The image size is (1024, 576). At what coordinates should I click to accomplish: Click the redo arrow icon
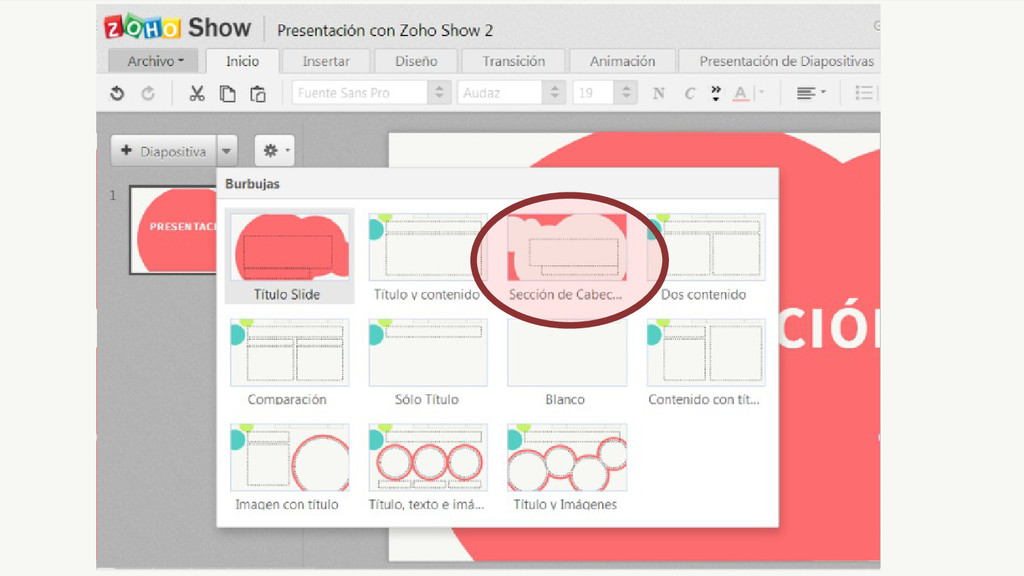(x=148, y=93)
